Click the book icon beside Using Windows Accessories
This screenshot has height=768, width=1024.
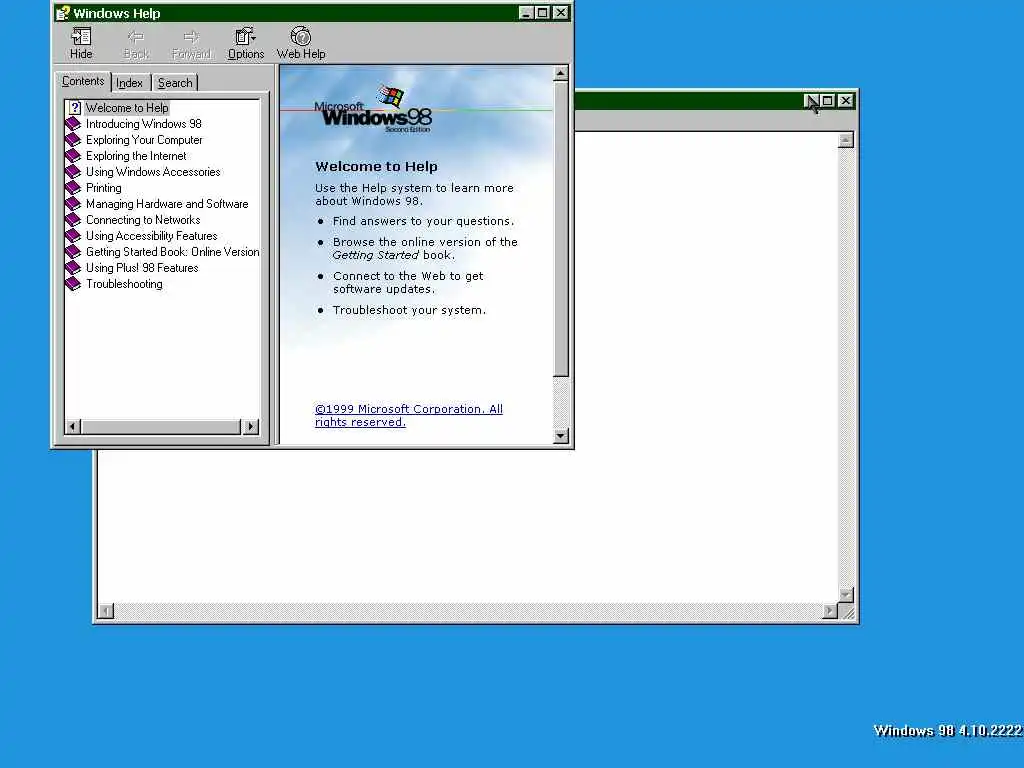73,172
